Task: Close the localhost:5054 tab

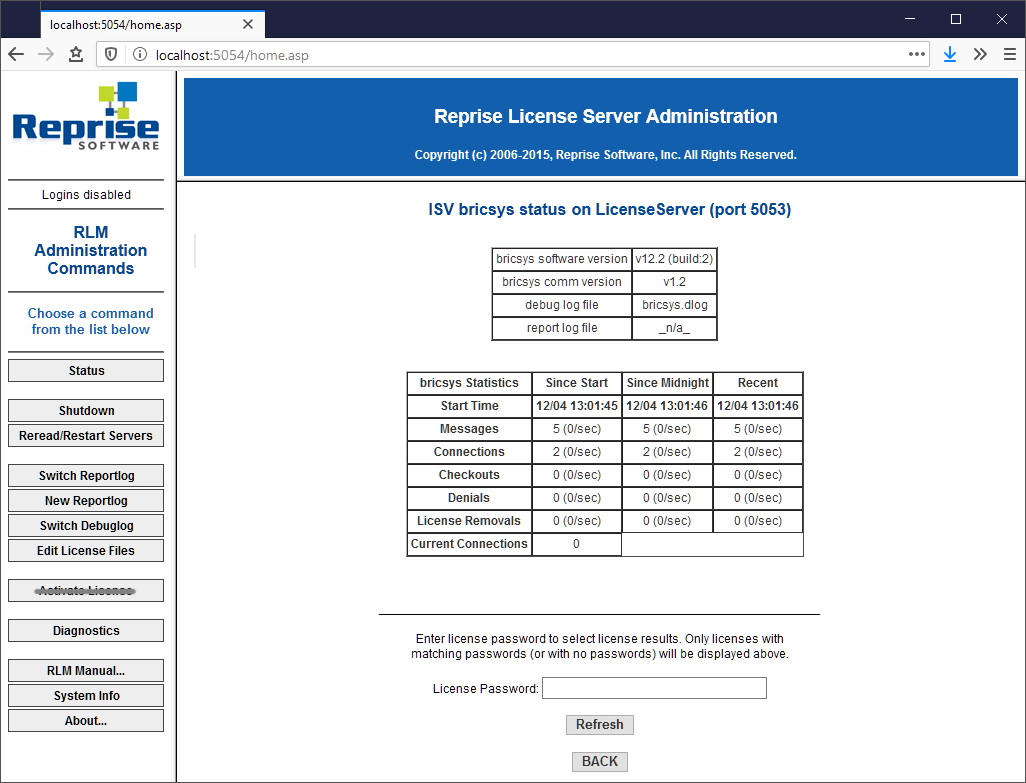Action: [248, 24]
